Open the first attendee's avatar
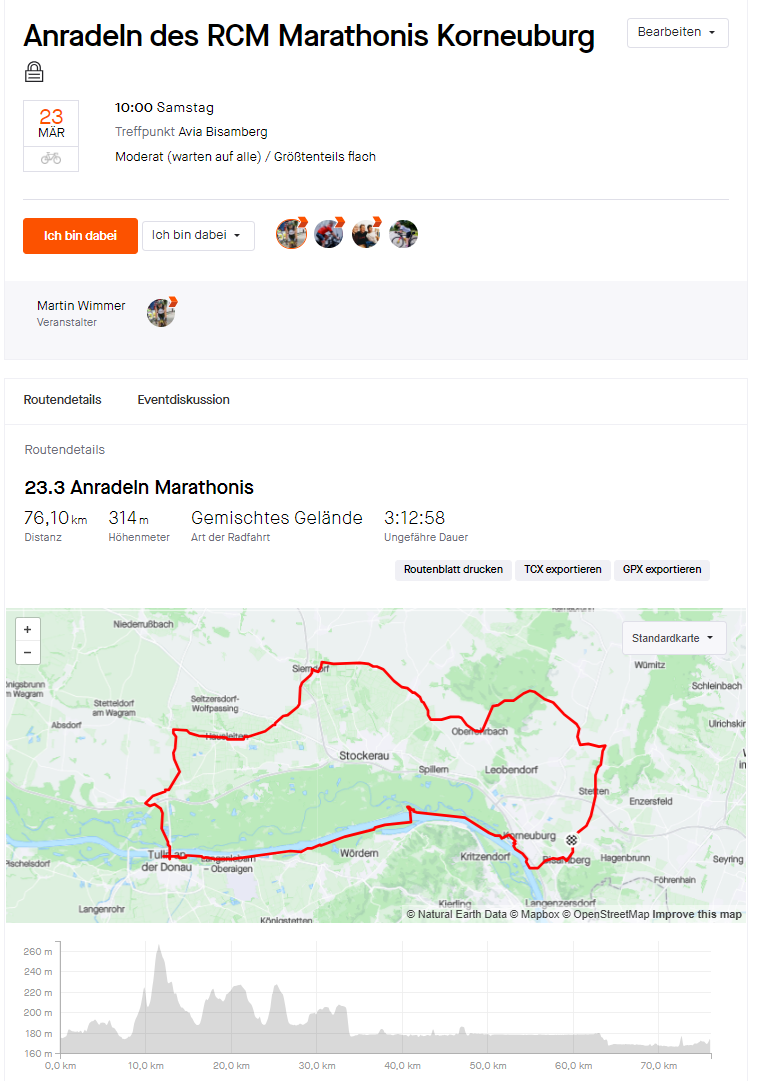757x1081 pixels. tap(292, 234)
